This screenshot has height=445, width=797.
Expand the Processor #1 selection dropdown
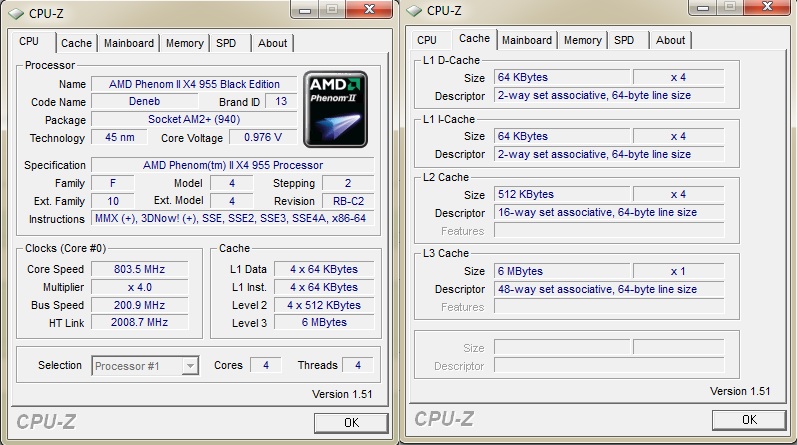coord(190,366)
